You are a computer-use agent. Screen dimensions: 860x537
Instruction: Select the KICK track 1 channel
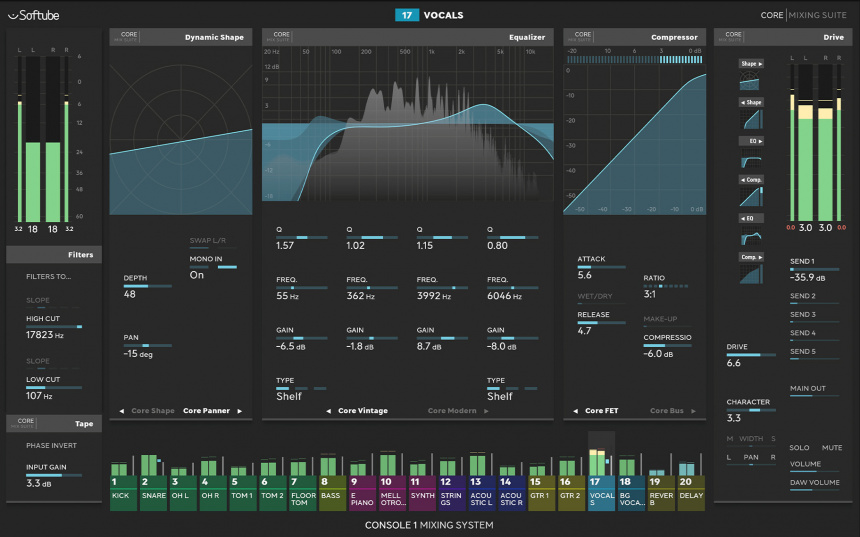(x=123, y=489)
